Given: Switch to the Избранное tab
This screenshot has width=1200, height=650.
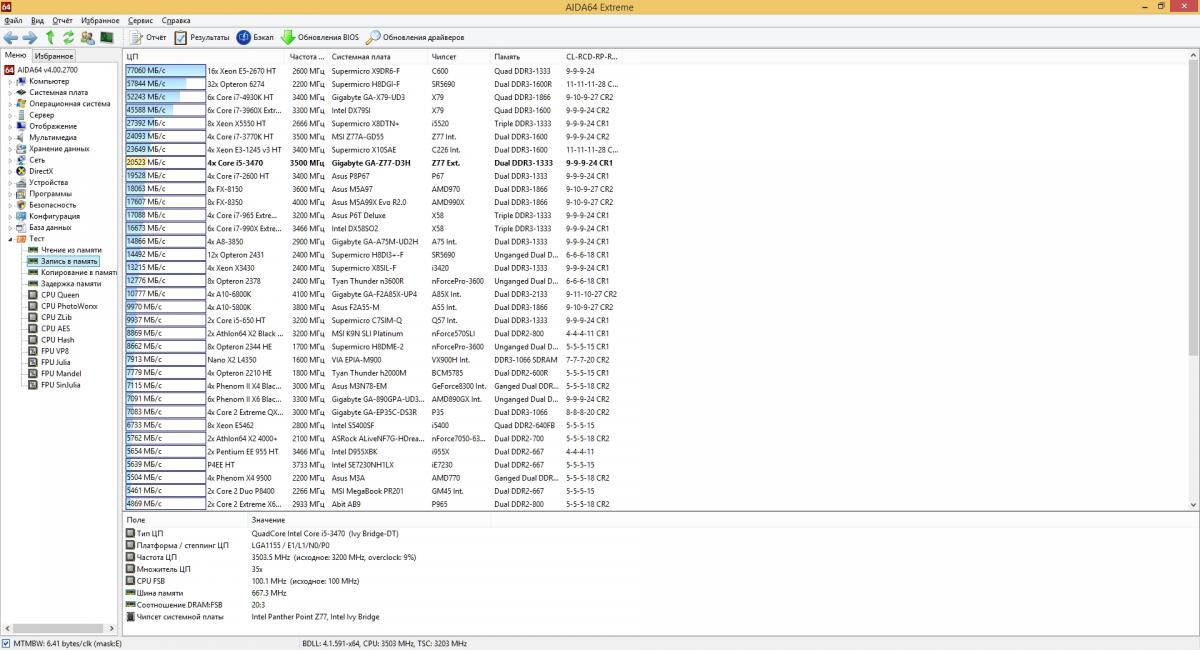Looking at the screenshot, I should coord(53,56).
